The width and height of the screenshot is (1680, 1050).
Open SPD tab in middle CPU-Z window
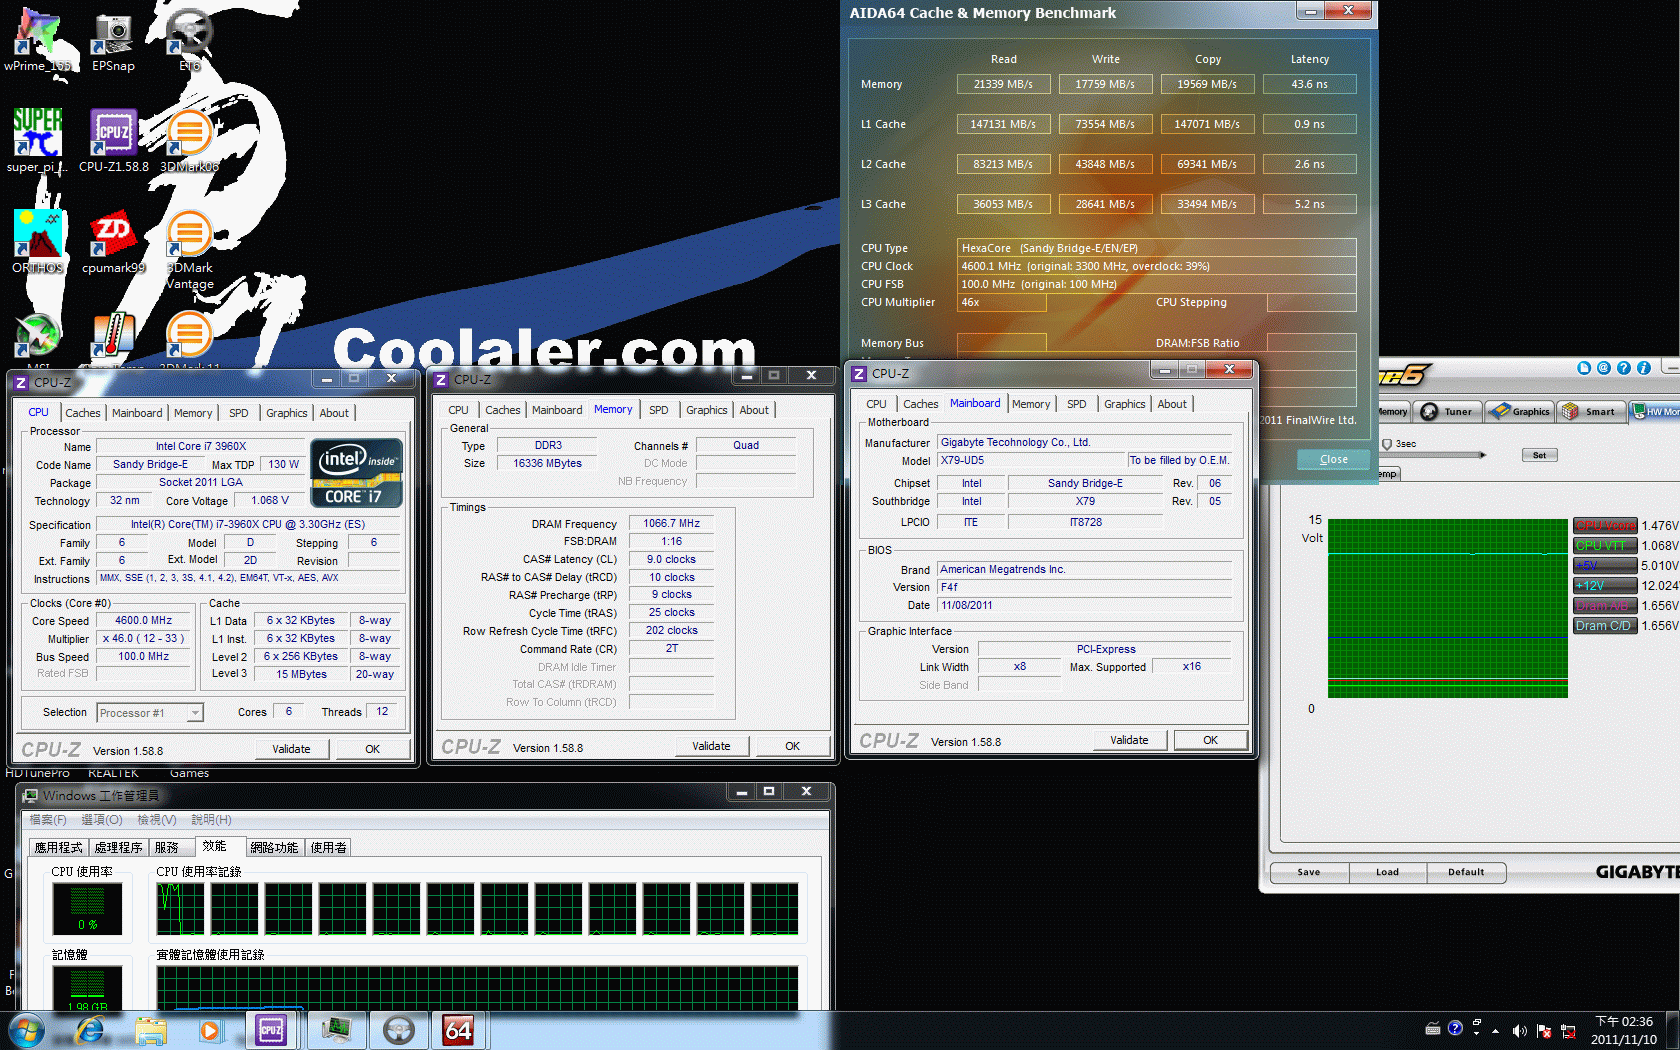658,410
